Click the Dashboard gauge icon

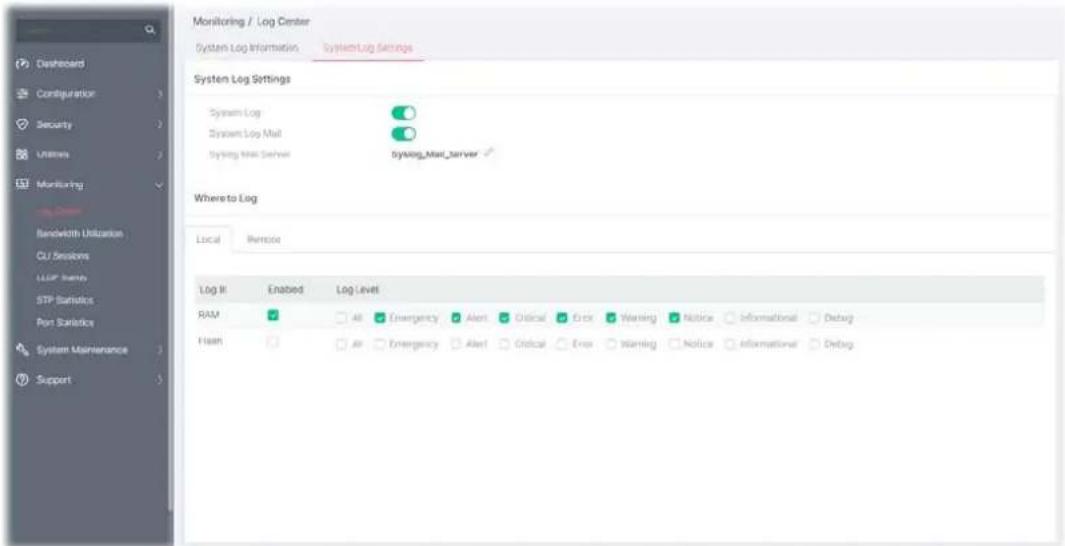tap(20, 63)
